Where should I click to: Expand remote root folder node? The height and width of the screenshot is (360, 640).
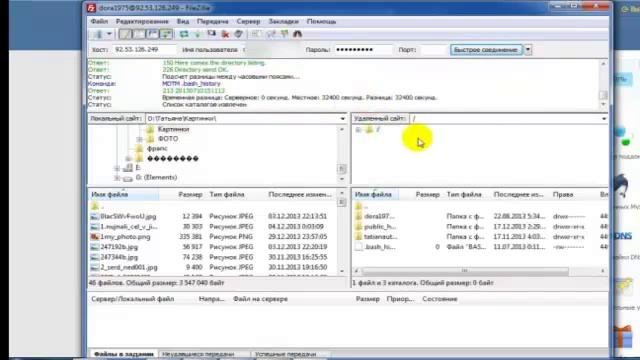tap(358, 130)
